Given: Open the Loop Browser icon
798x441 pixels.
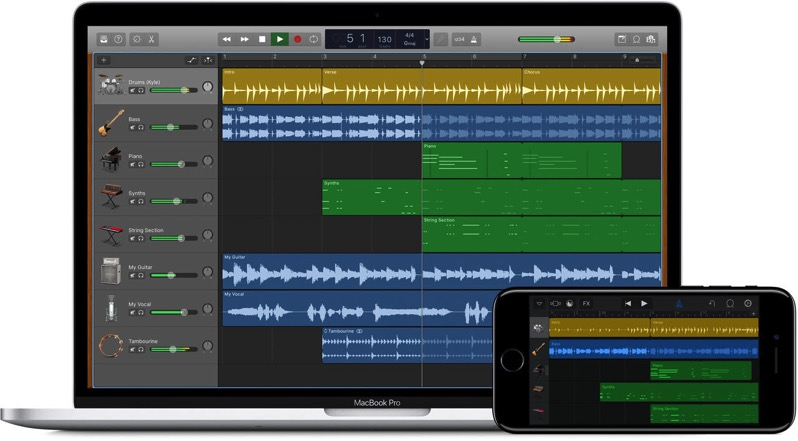Looking at the screenshot, I should pos(636,39).
